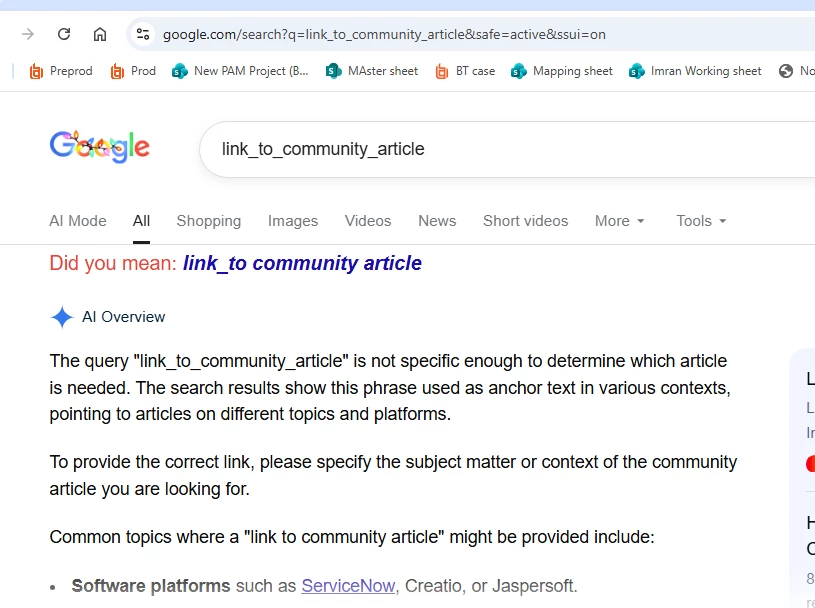Open the Mapping sheet bookmark
This screenshot has height=608, width=815.
tap(562, 71)
